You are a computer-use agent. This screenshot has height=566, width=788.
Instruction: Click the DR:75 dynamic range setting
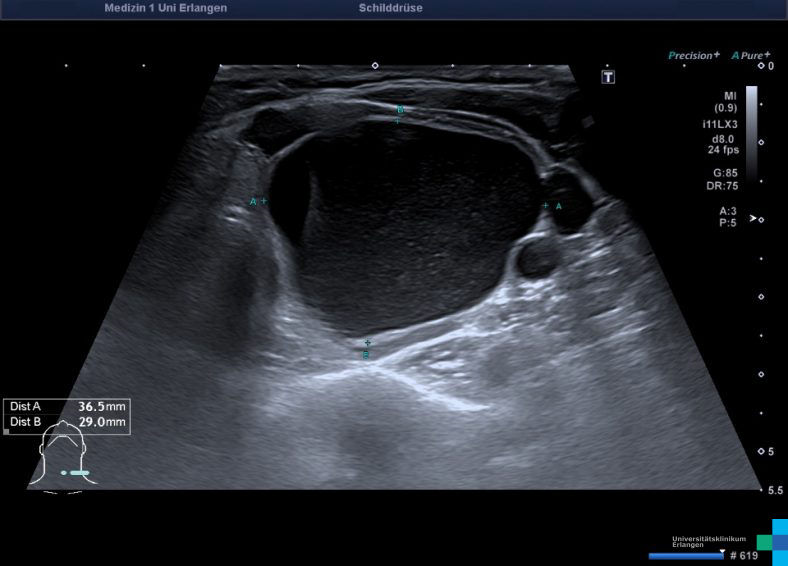[724, 185]
